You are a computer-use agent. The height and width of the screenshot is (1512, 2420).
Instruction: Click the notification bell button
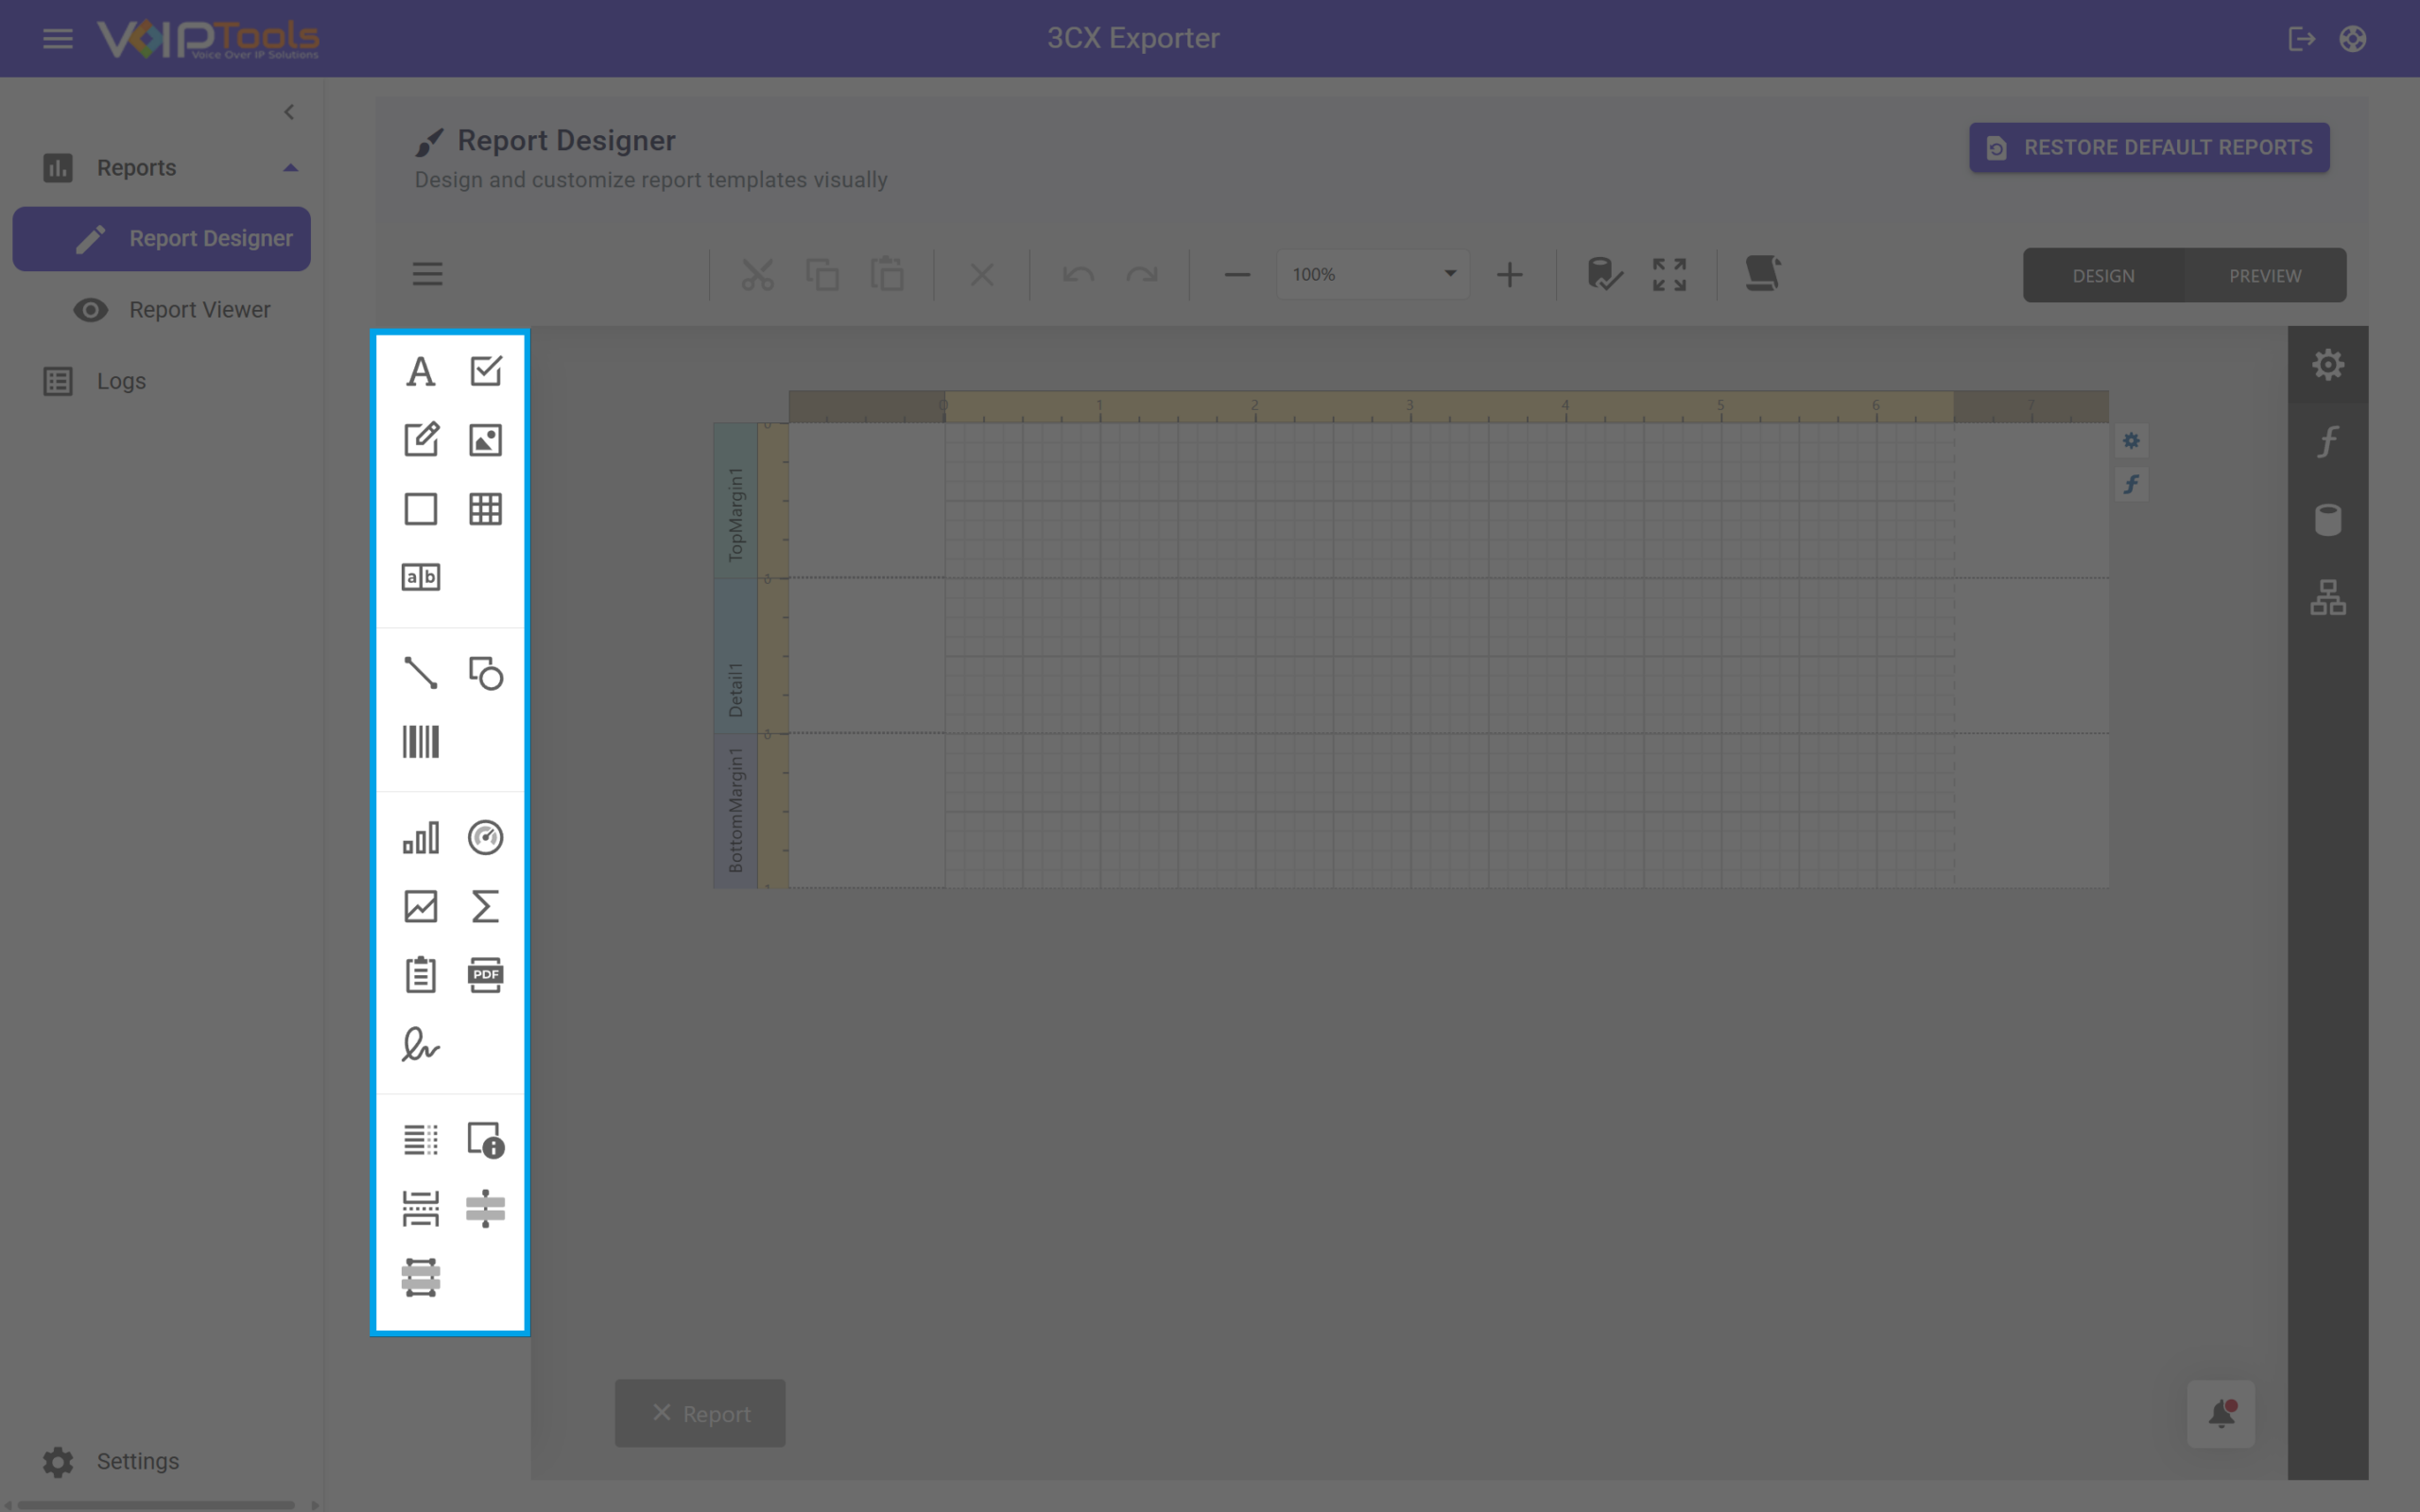(x=2221, y=1414)
